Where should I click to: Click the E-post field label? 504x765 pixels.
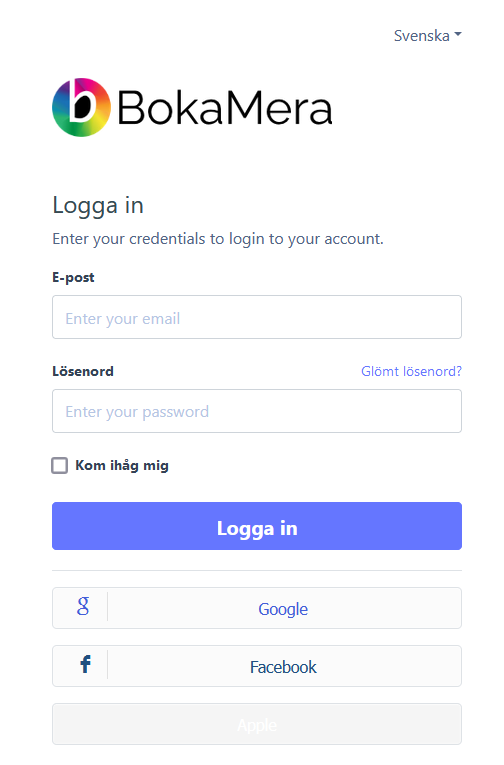click(73, 277)
